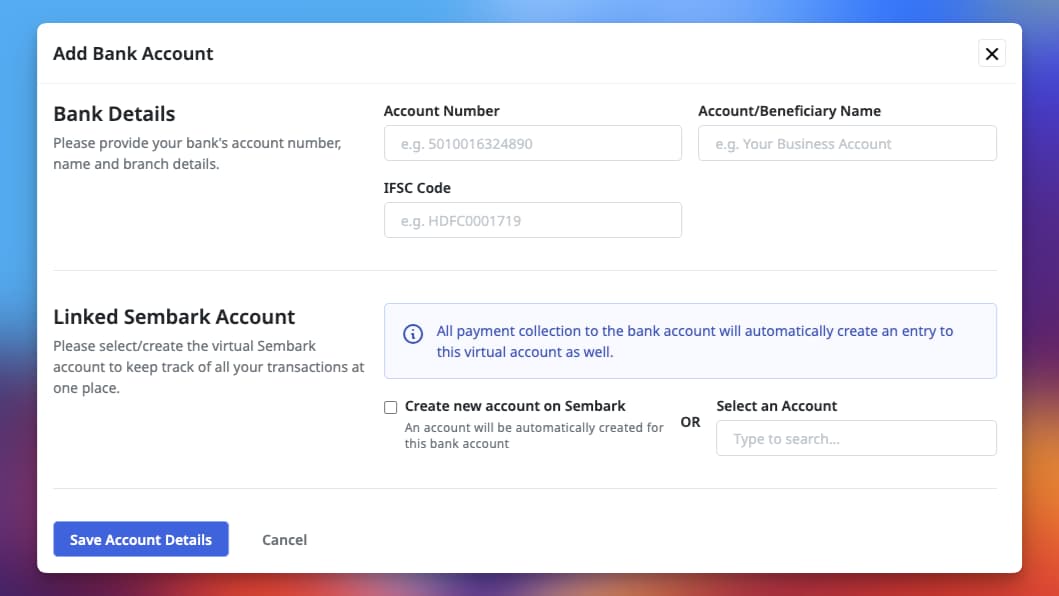The image size is (1059, 596).
Task: Click the Account/Beneficiary Name input
Action: [x=846, y=143]
